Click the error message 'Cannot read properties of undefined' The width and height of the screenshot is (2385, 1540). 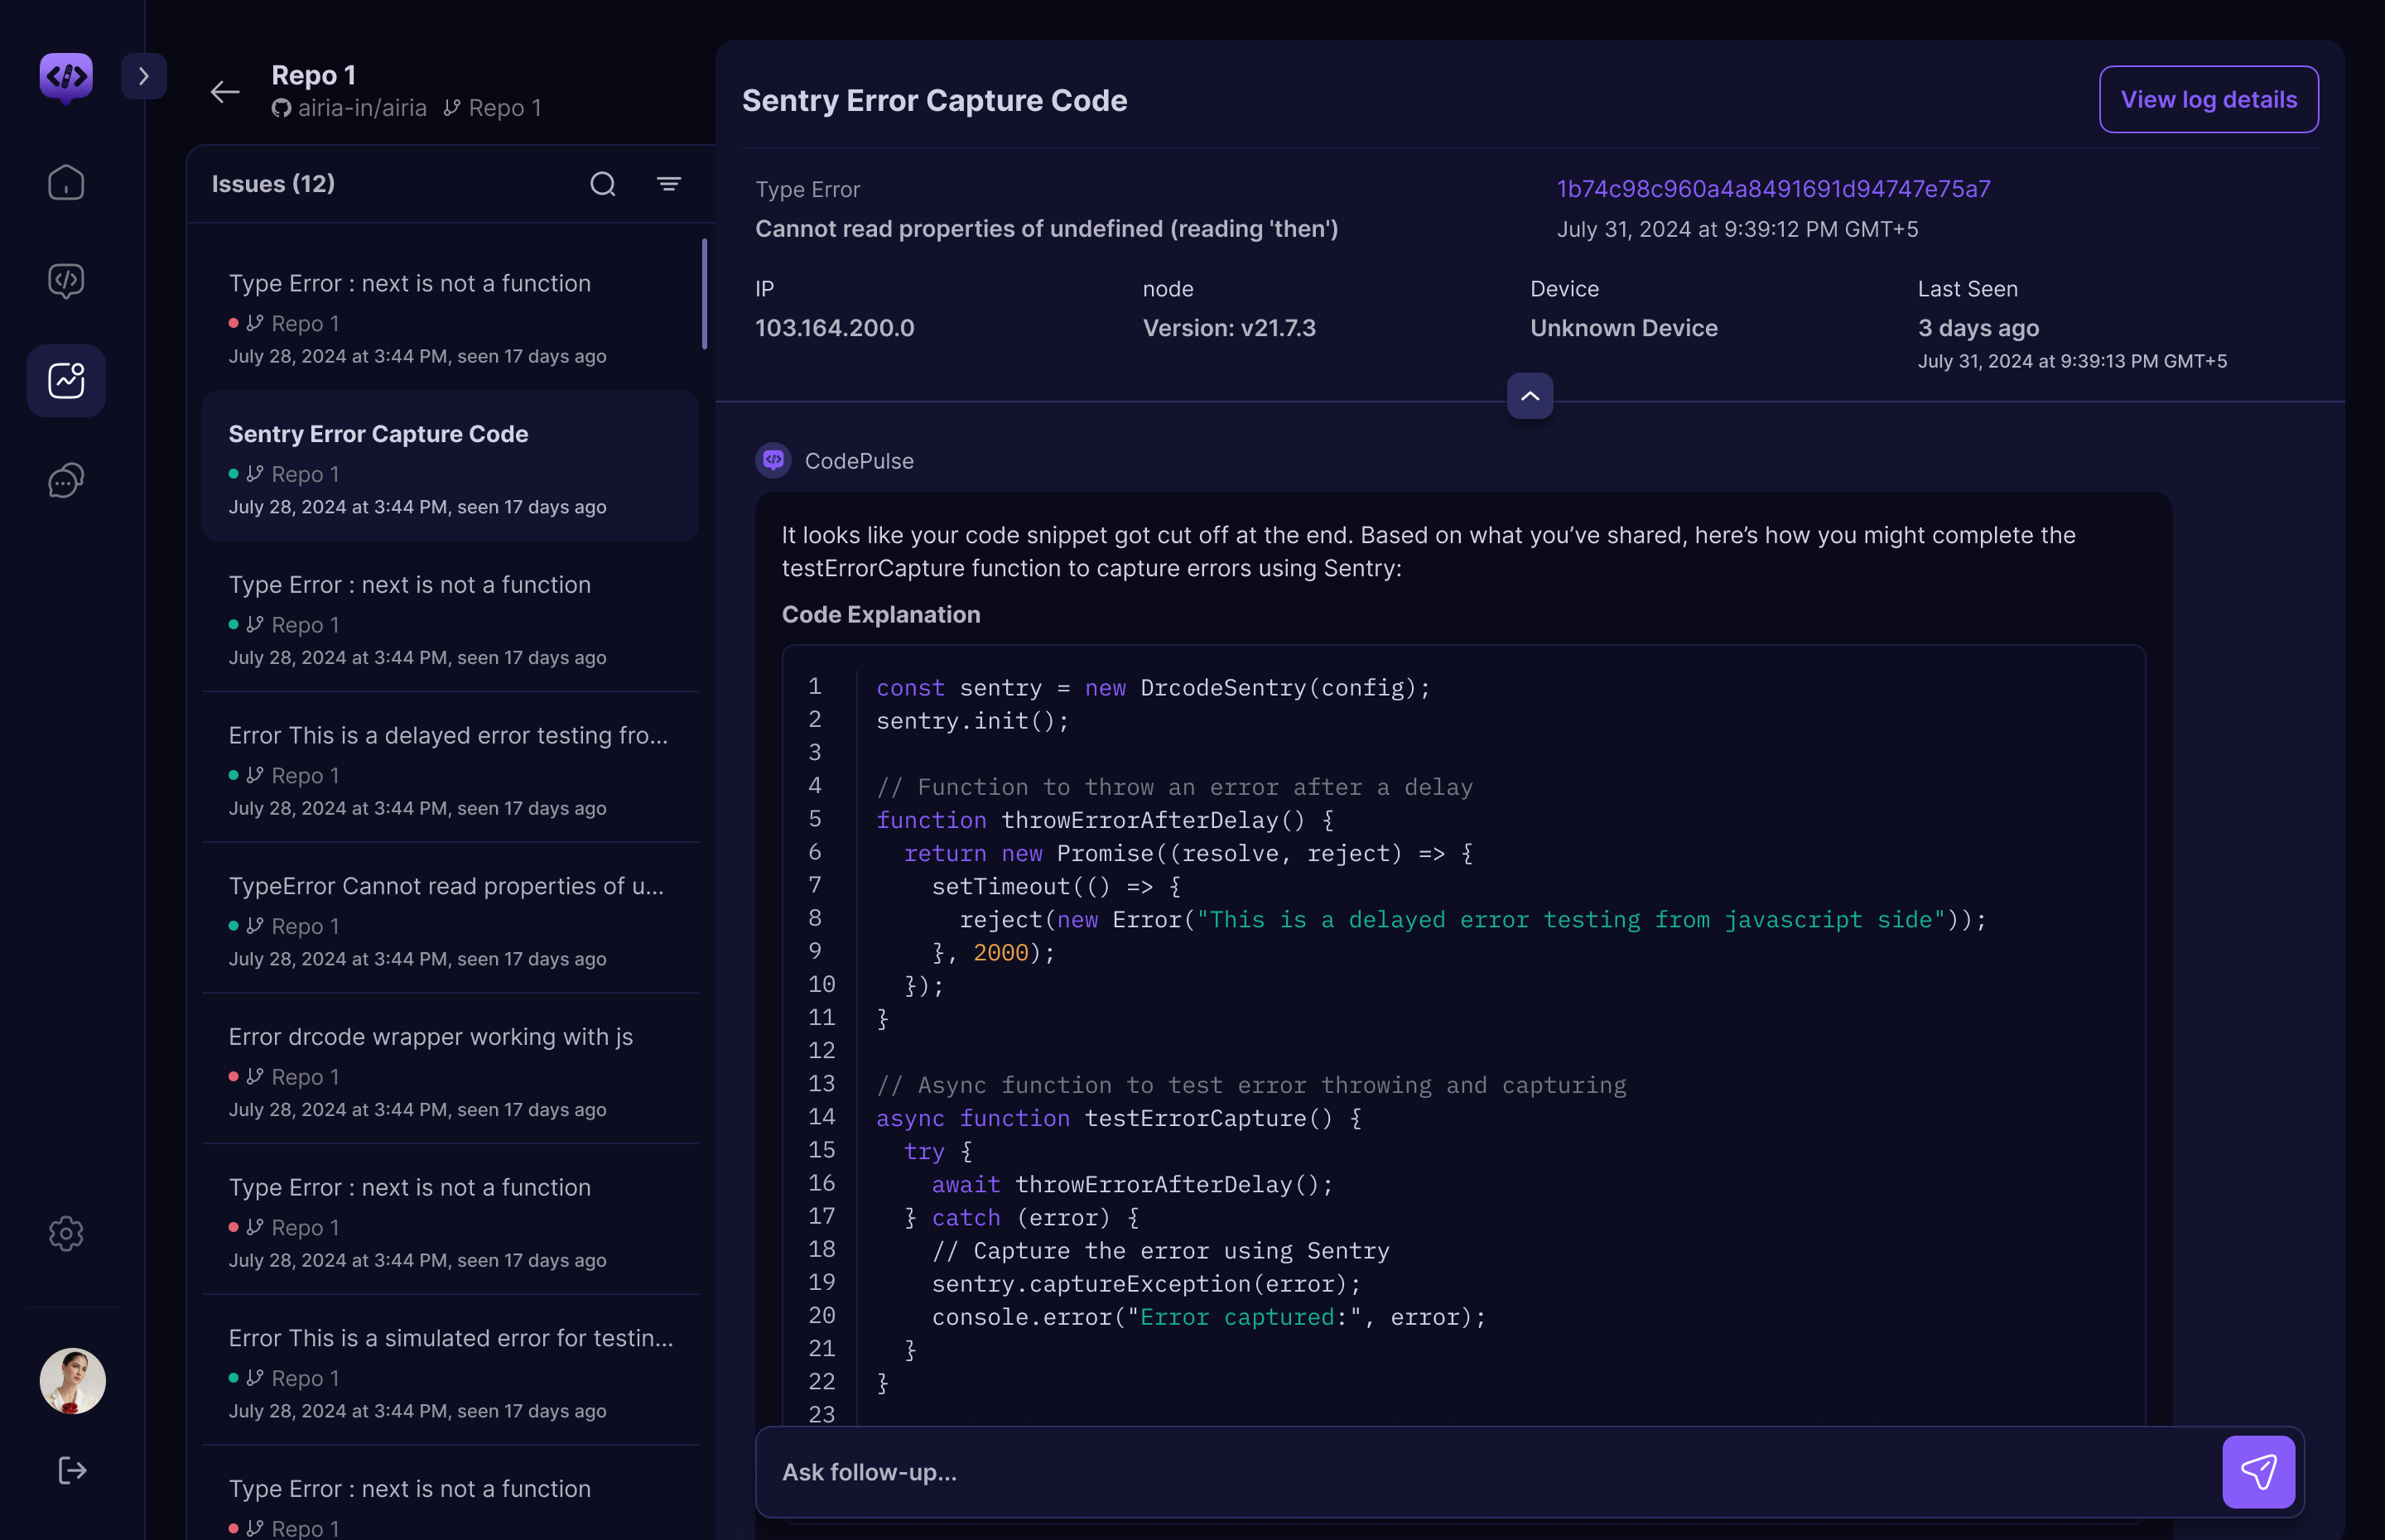click(x=1046, y=229)
